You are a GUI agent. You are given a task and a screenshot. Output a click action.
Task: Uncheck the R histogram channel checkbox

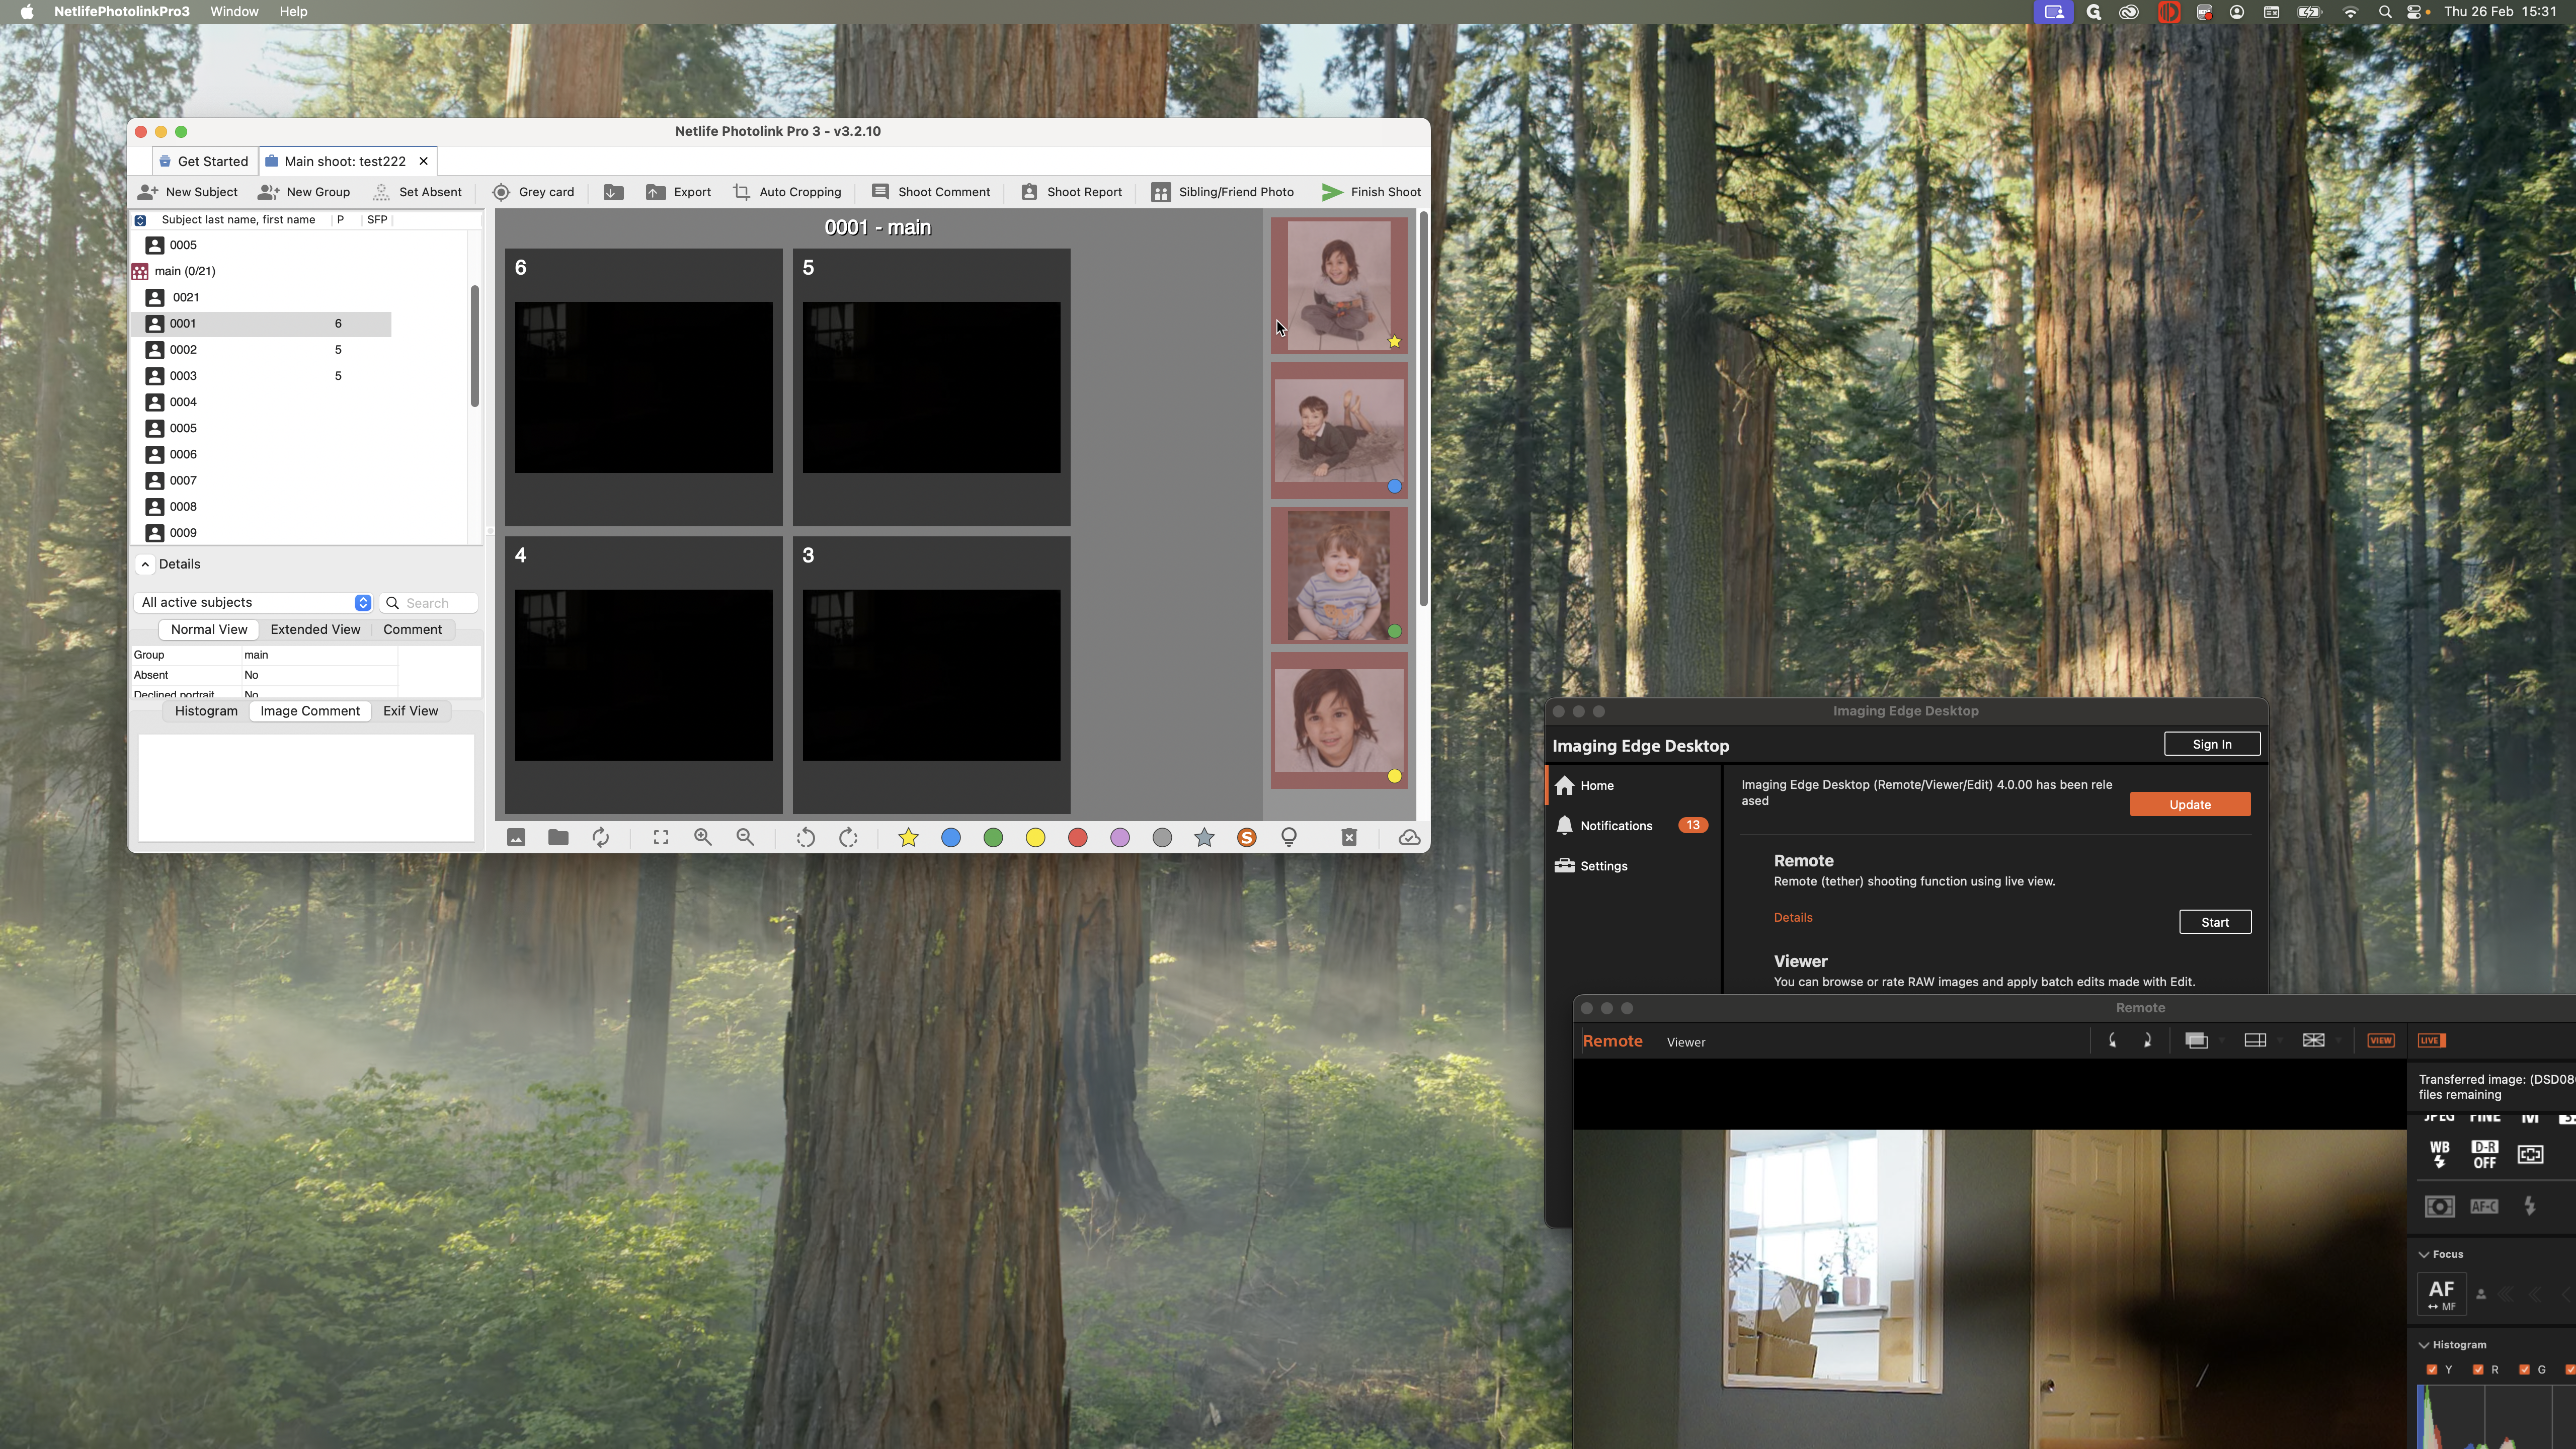pyautogui.click(x=2478, y=1370)
